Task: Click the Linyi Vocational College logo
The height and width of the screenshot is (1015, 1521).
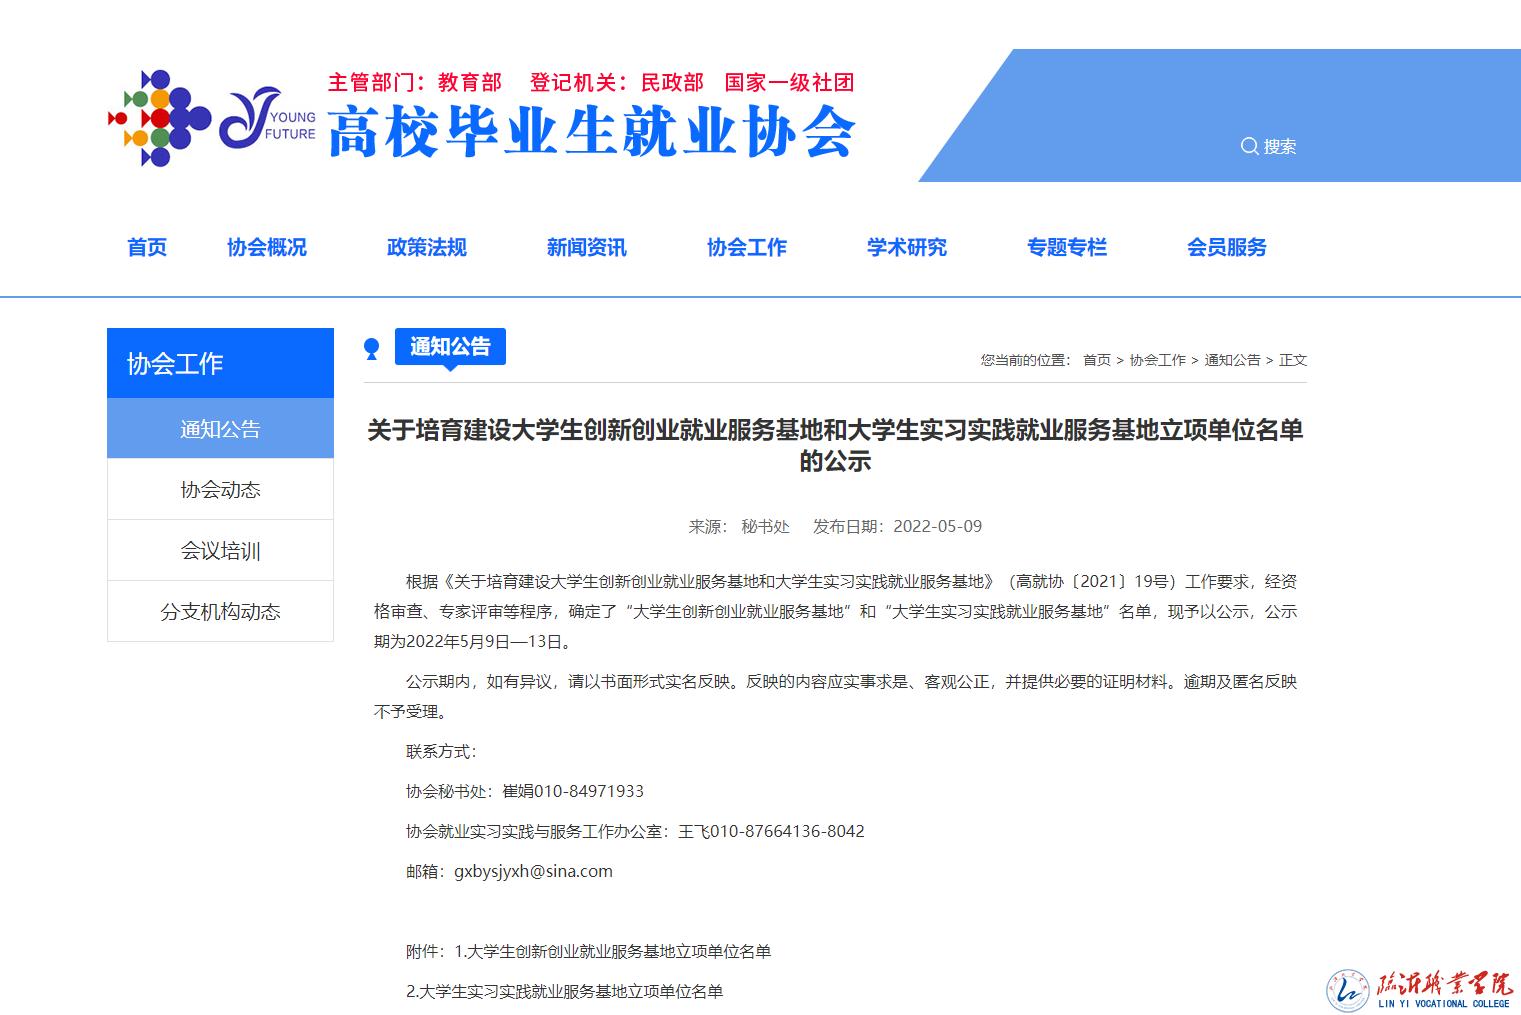Action: [1419, 989]
